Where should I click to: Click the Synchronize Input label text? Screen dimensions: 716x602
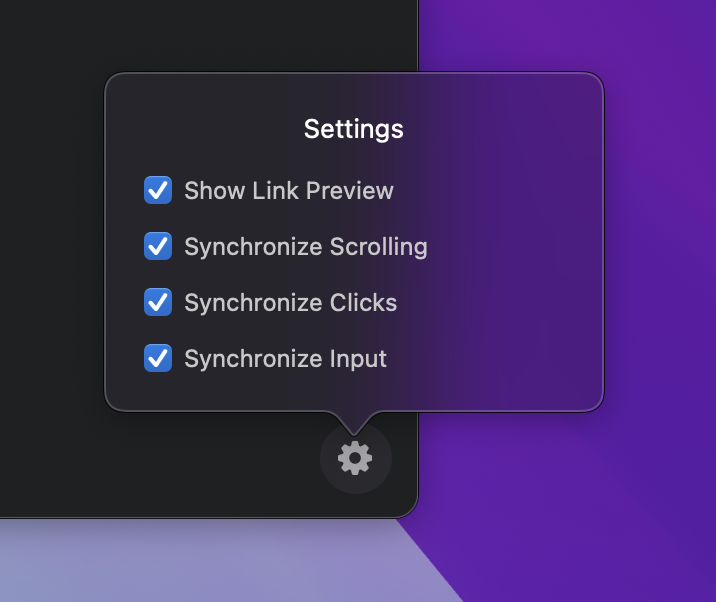(x=285, y=359)
